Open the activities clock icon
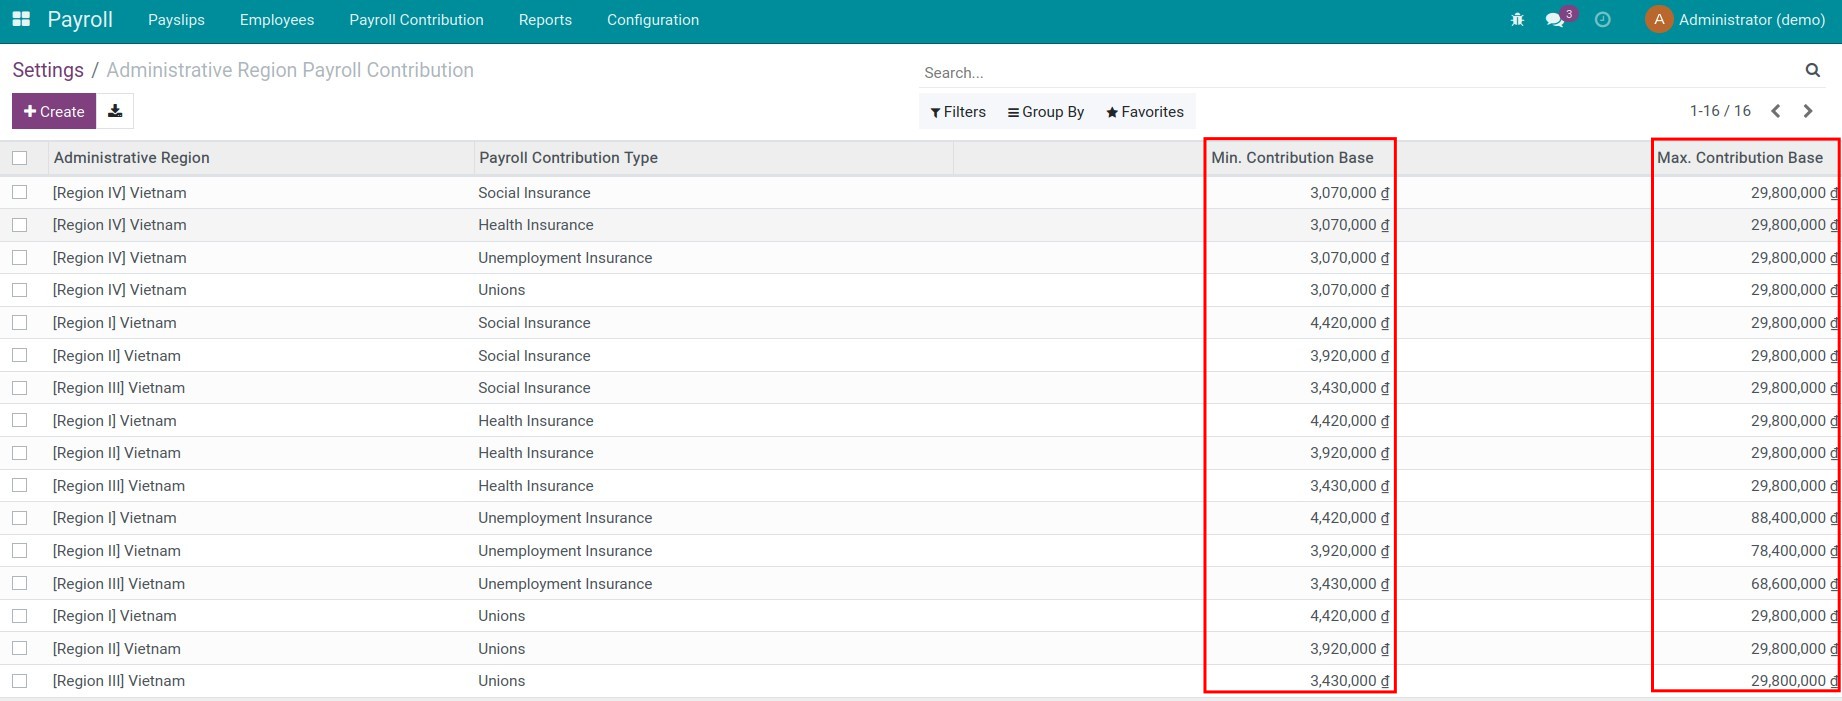 click(x=1603, y=20)
